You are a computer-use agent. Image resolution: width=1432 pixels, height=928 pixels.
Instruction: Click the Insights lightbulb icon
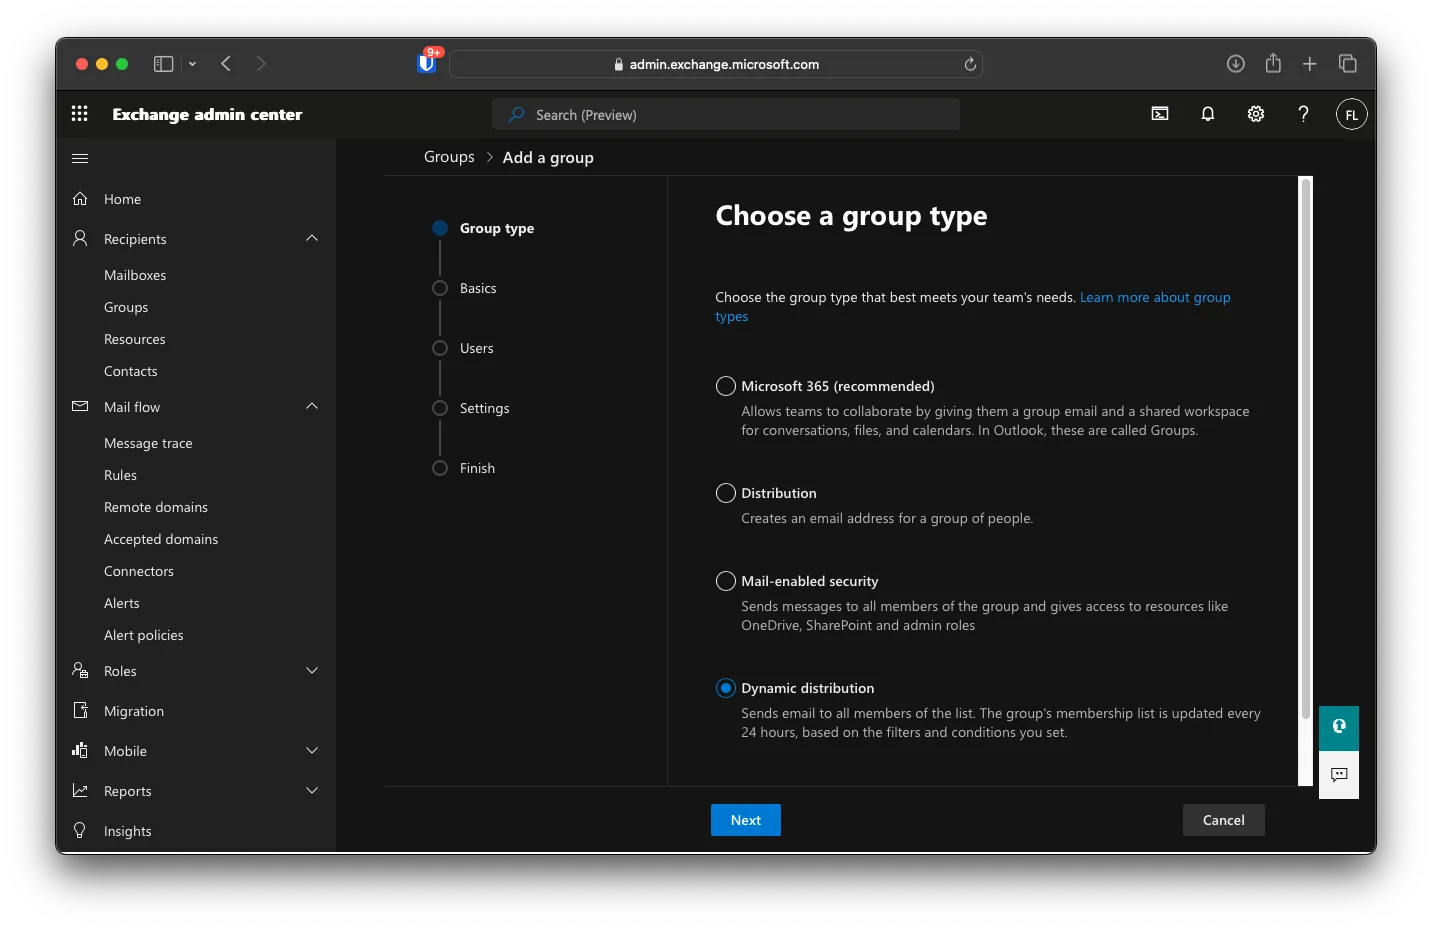pyautogui.click(x=80, y=830)
